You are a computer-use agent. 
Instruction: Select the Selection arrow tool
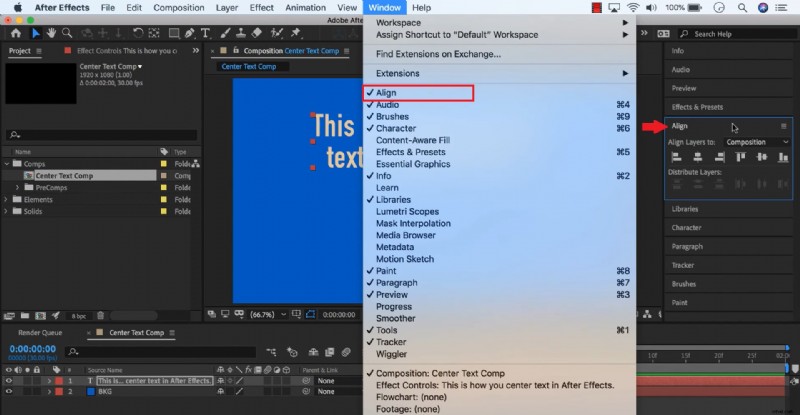35,33
